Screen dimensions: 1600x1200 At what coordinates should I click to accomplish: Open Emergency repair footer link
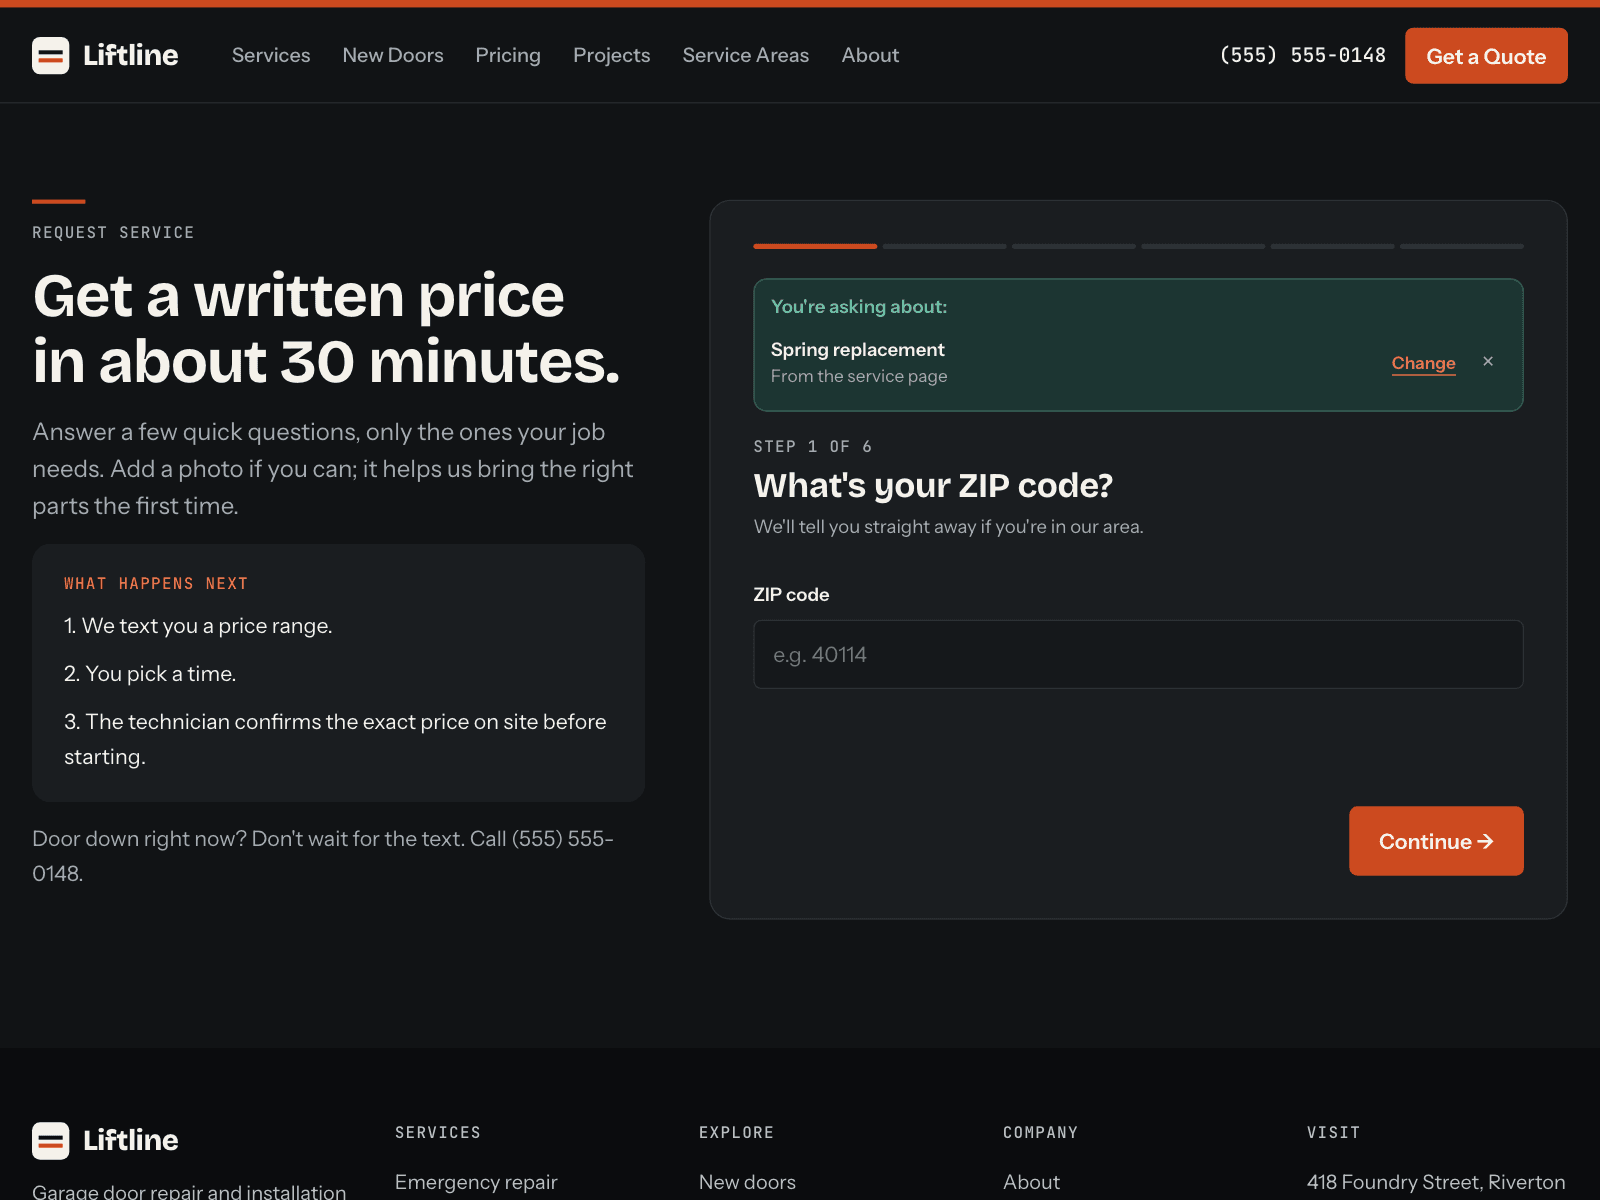pyautogui.click(x=476, y=1182)
